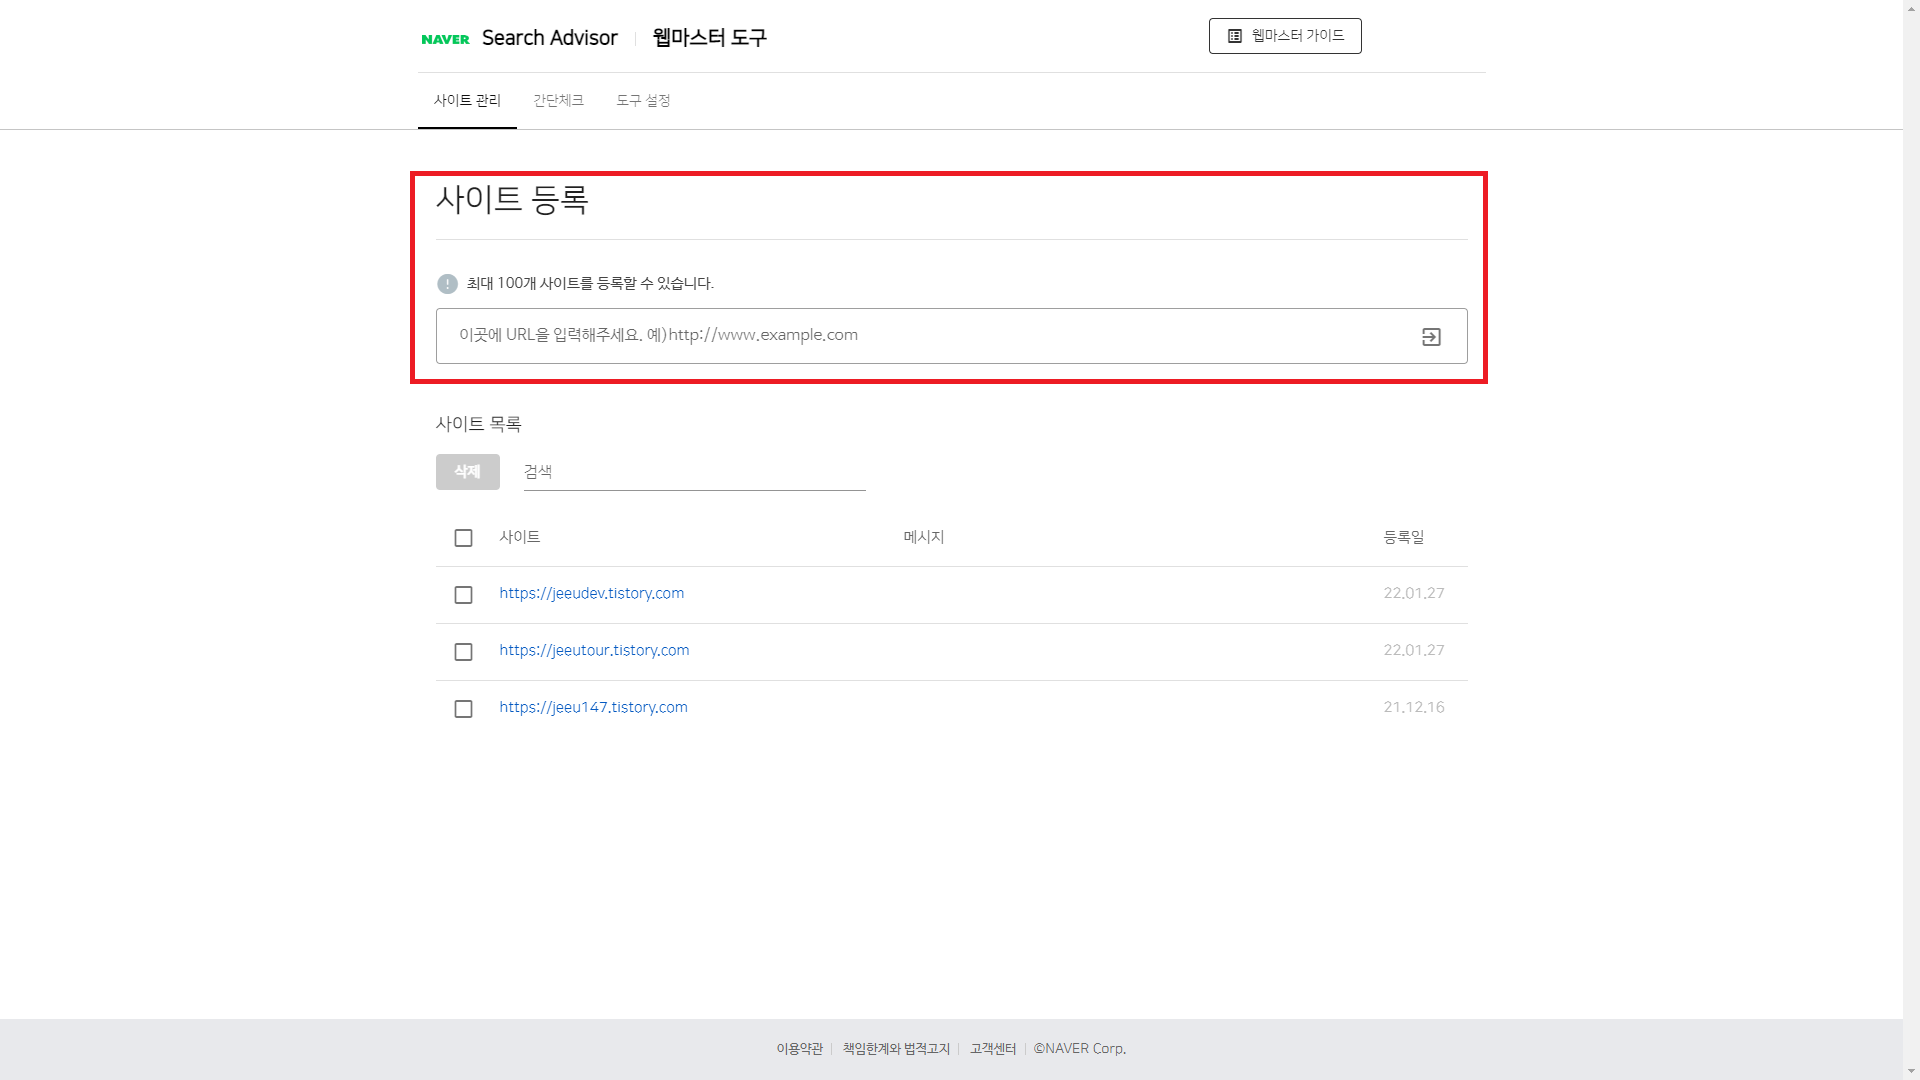Open the https://jeeu147.tistory.com link
This screenshot has height=1080, width=1920.
[x=593, y=707]
